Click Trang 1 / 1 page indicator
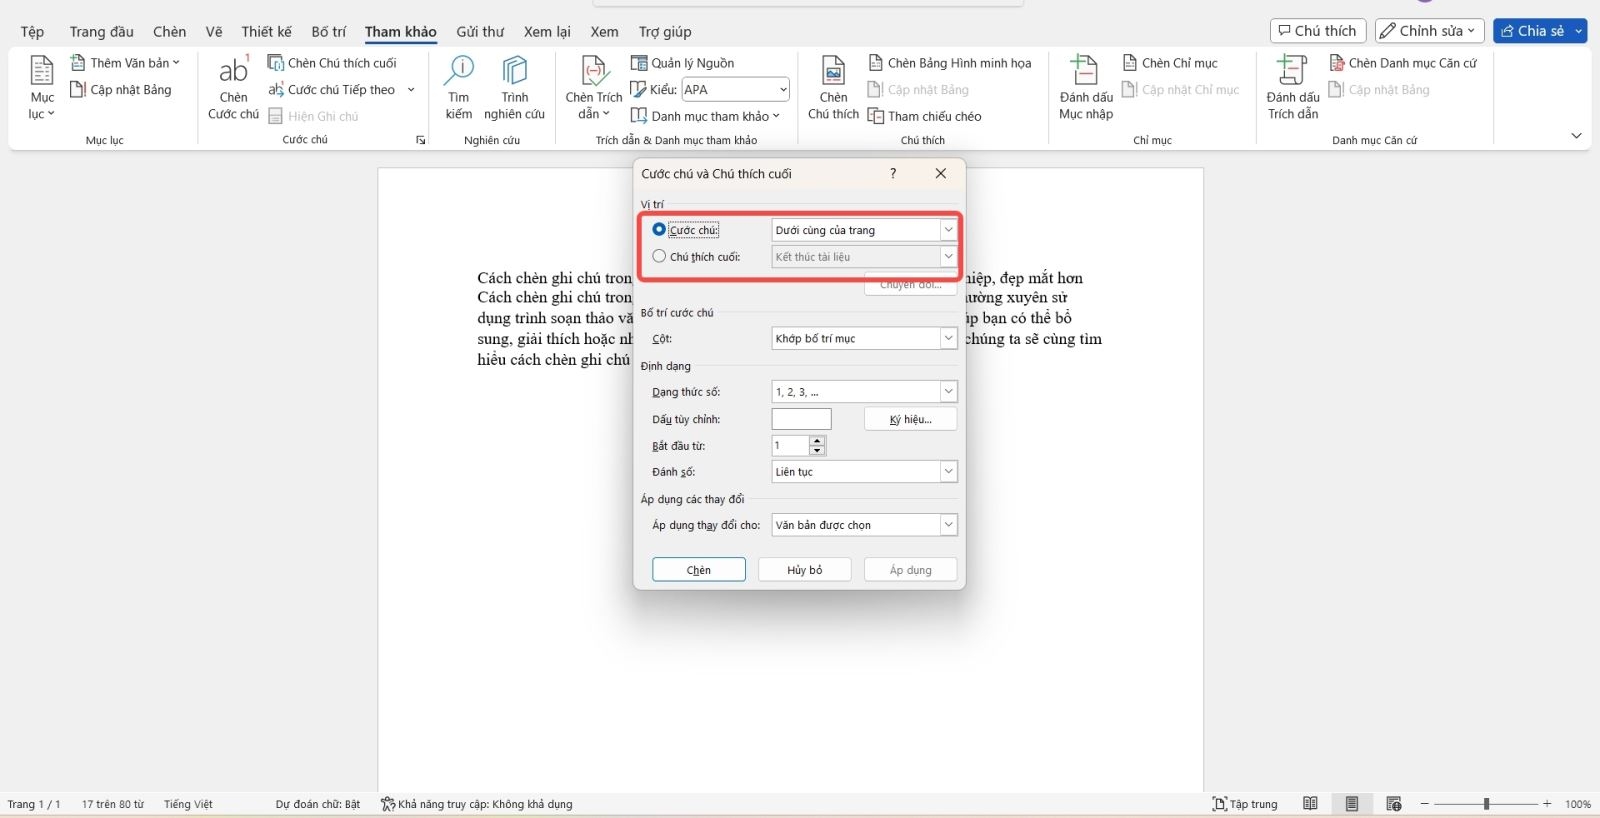Viewport: 1600px width, 818px height. [34, 804]
